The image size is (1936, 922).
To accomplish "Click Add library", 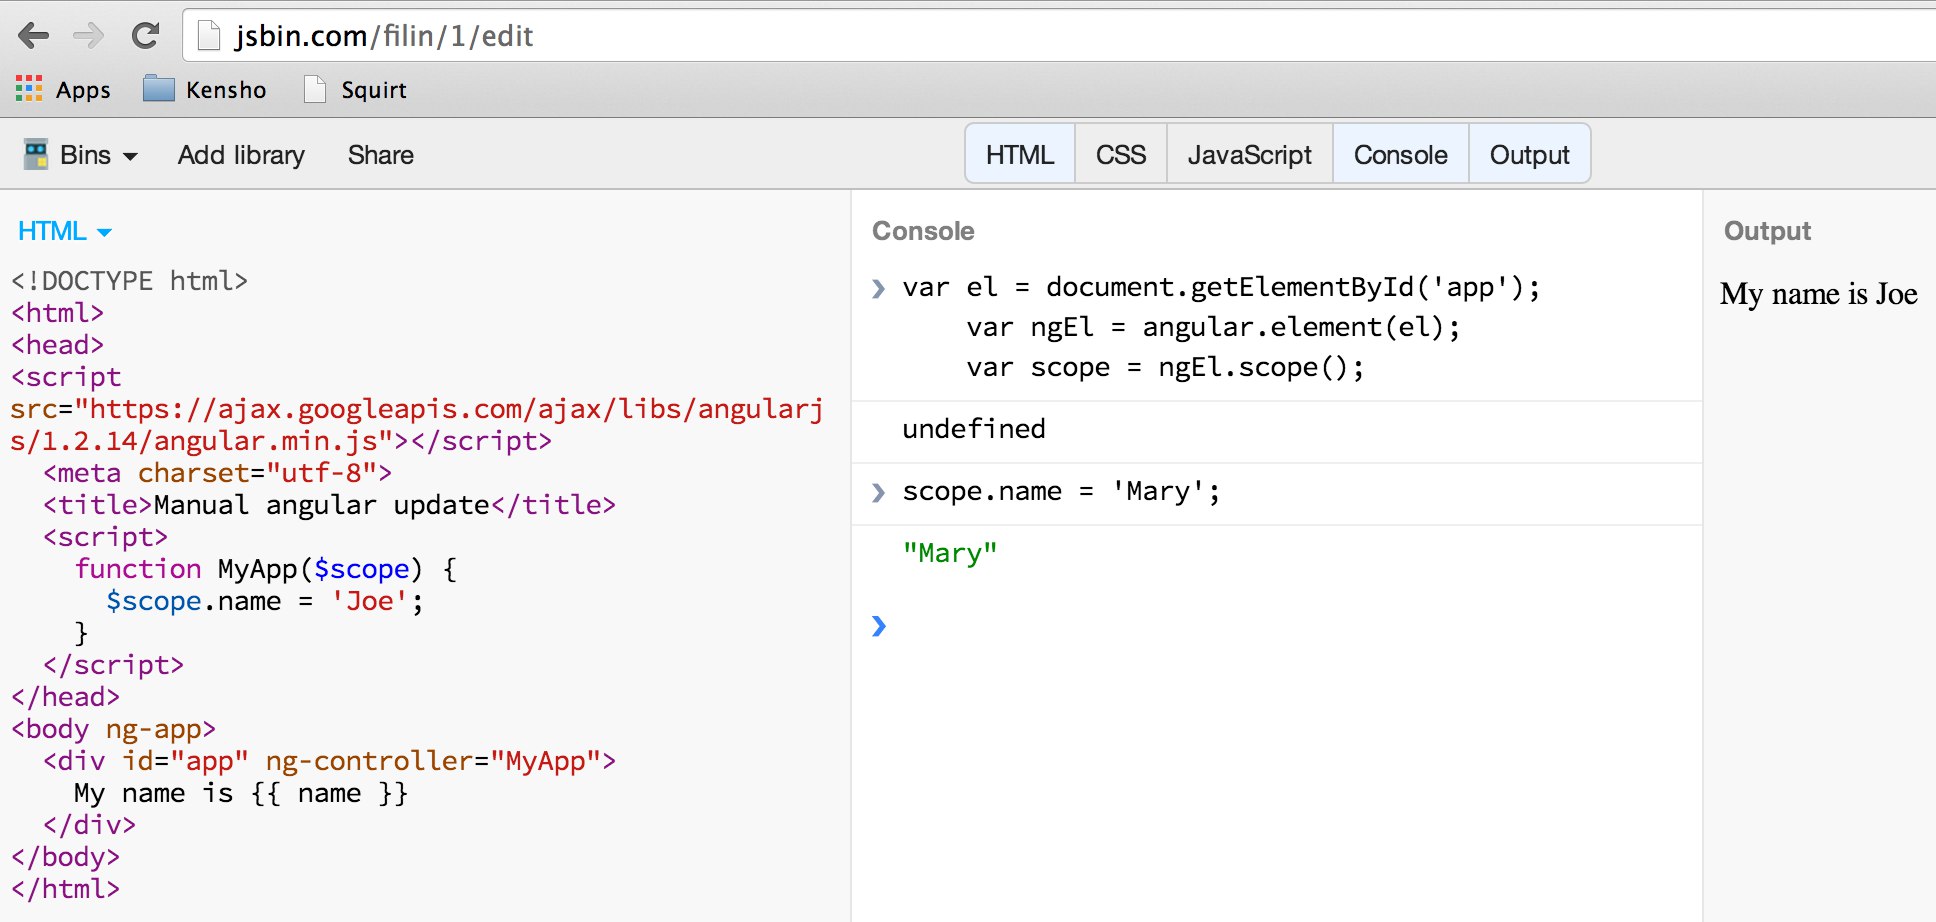I will click(x=241, y=155).
